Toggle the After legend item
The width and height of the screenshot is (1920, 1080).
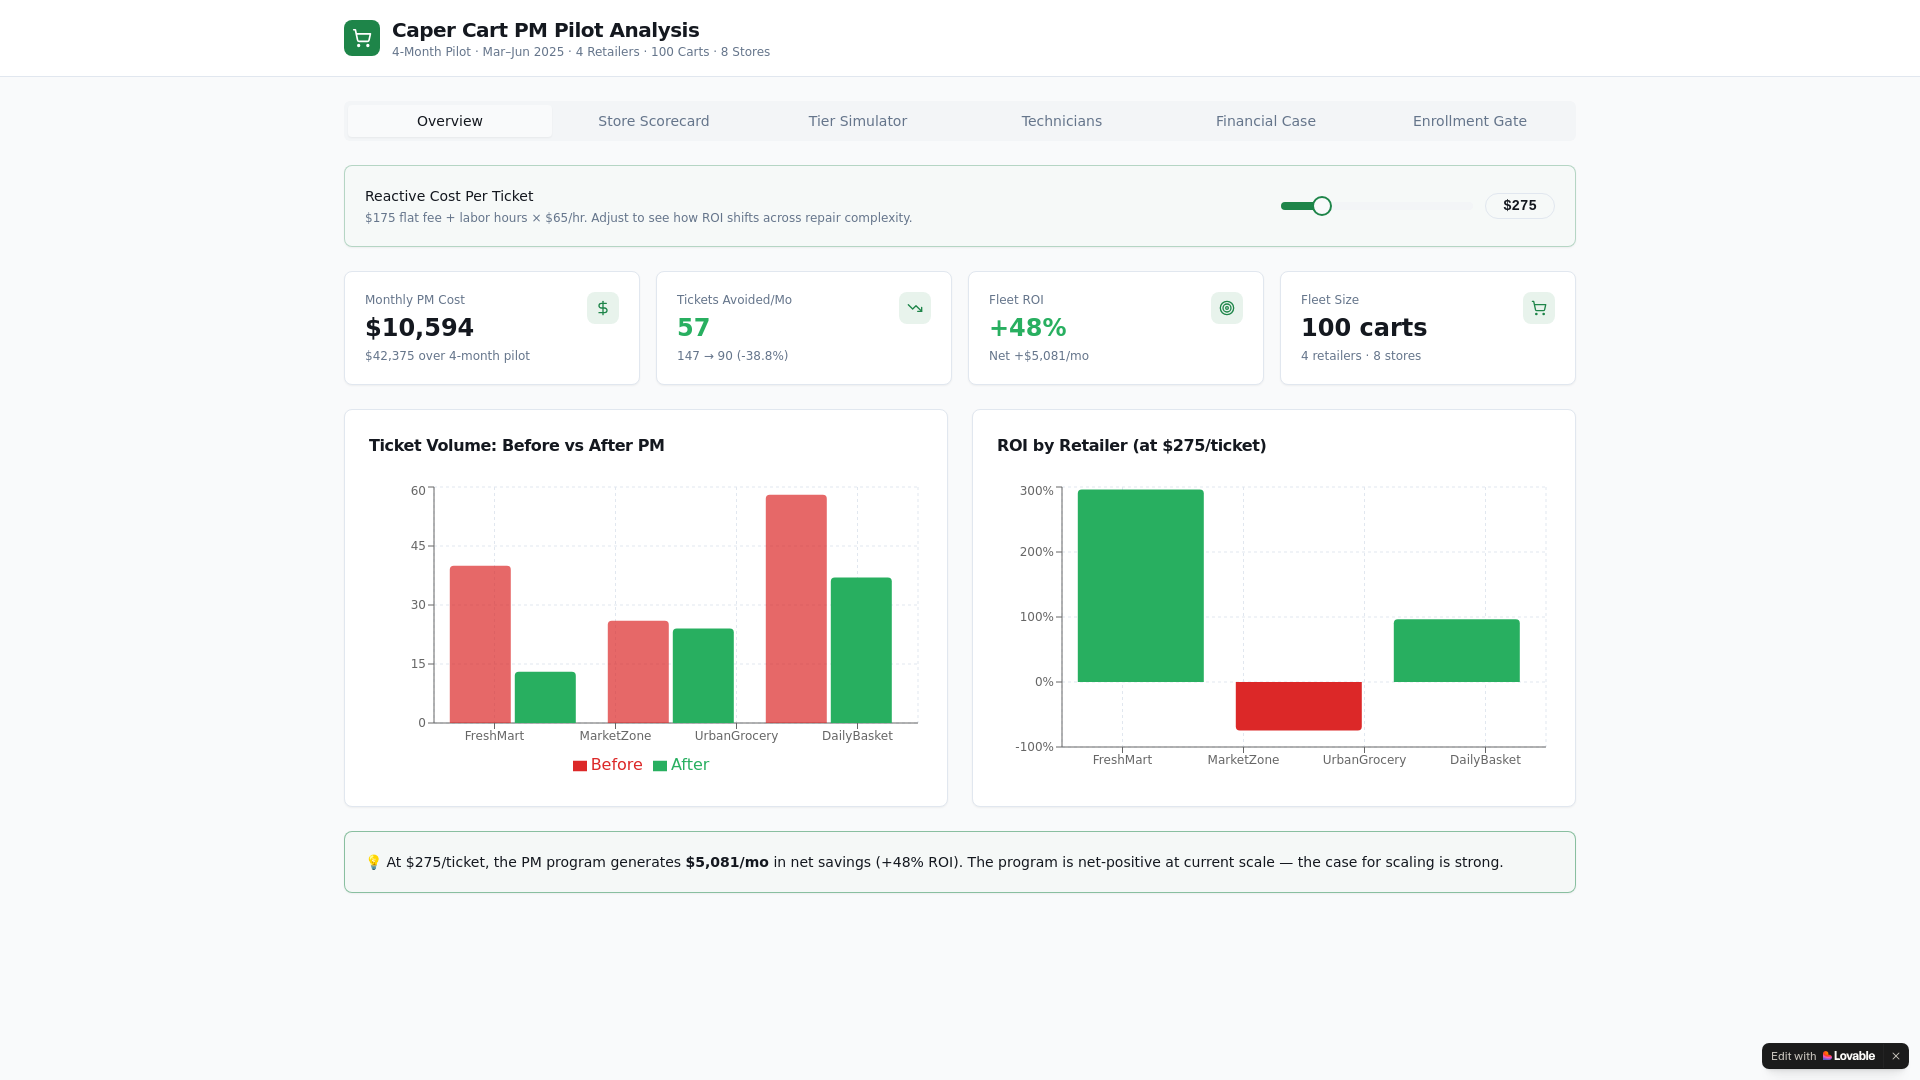681,765
